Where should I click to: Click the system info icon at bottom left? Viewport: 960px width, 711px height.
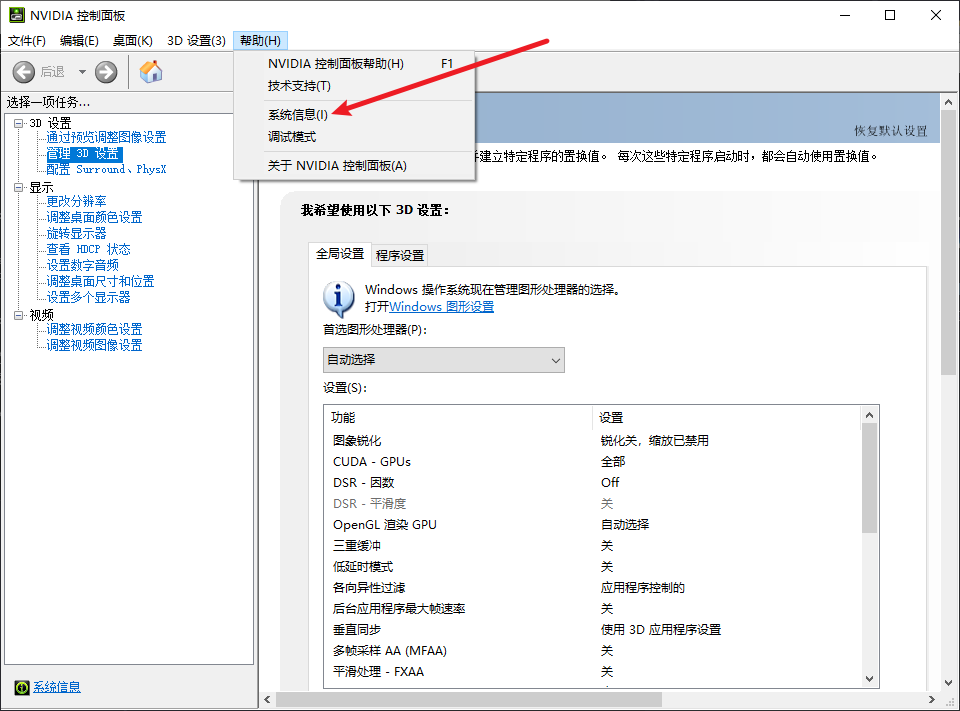(21, 688)
